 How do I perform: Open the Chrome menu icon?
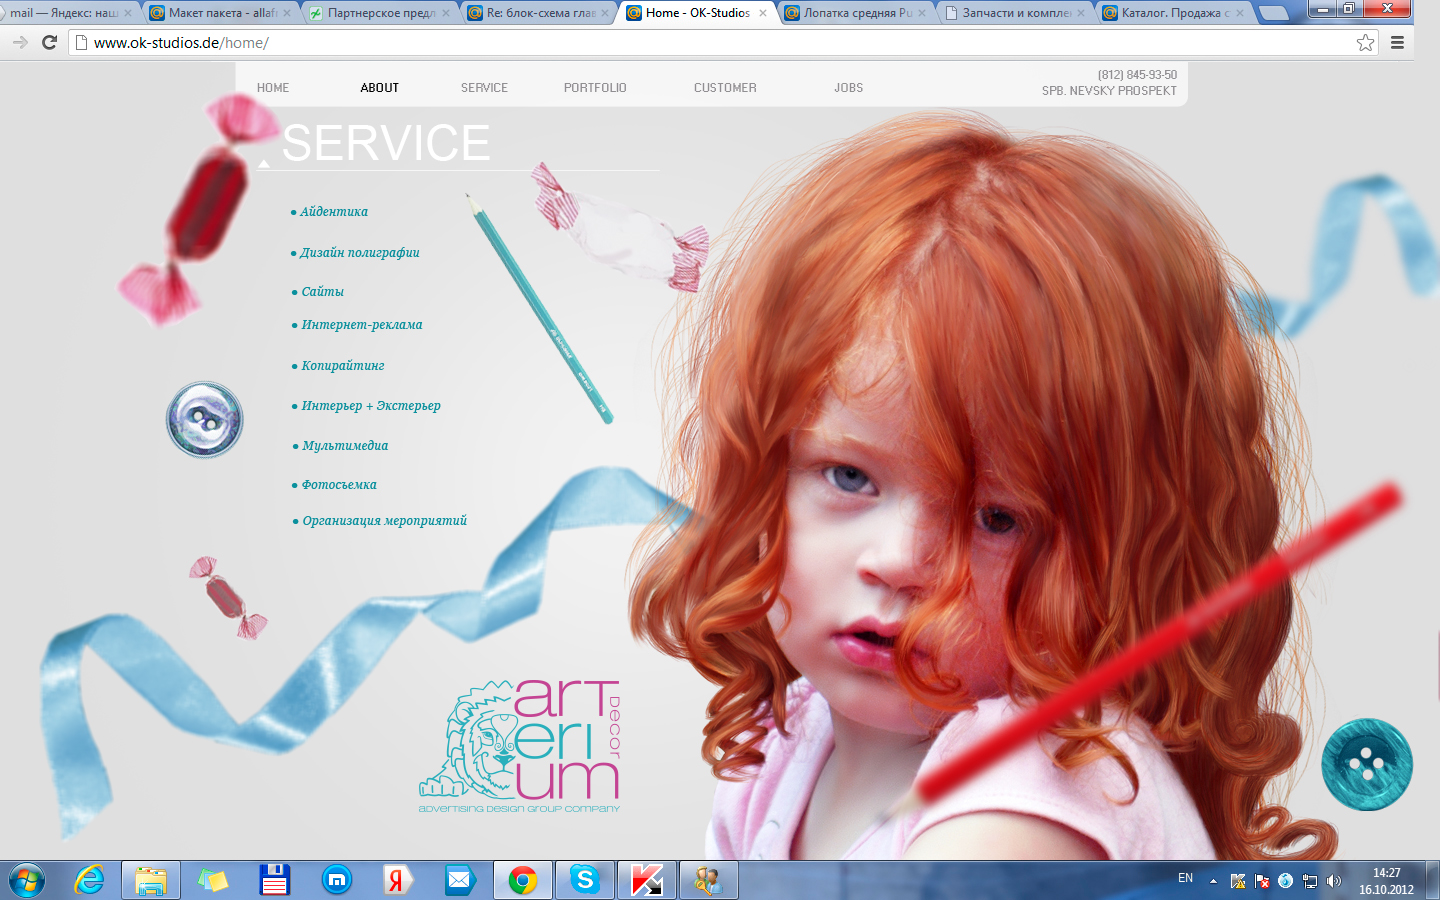pos(1397,42)
